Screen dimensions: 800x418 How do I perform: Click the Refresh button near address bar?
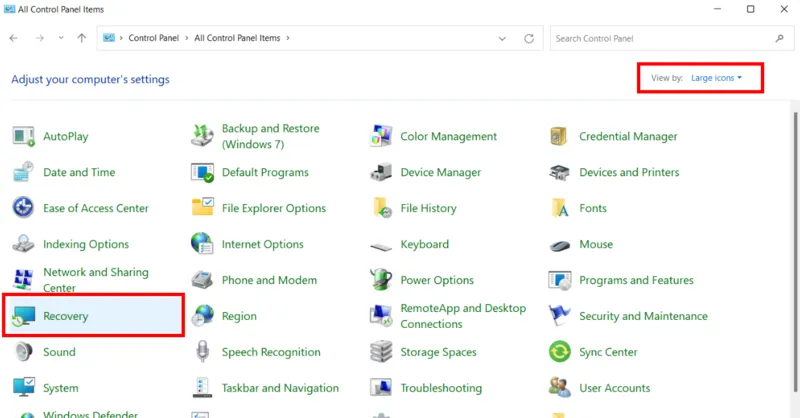pyautogui.click(x=528, y=38)
